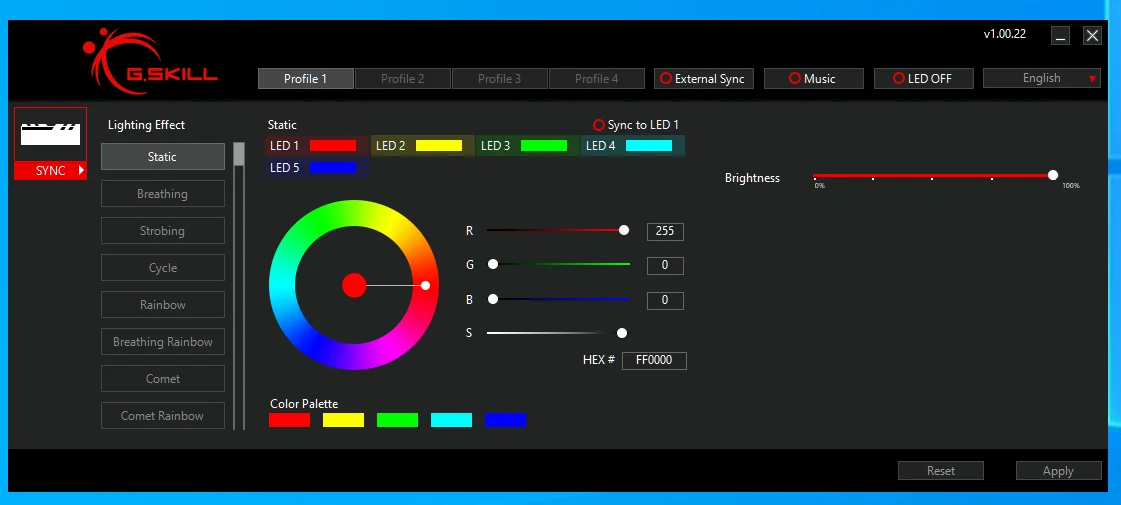This screenshot has height=505, width=1121.
Task: Click the R value field showing 255
Action: 665,232
